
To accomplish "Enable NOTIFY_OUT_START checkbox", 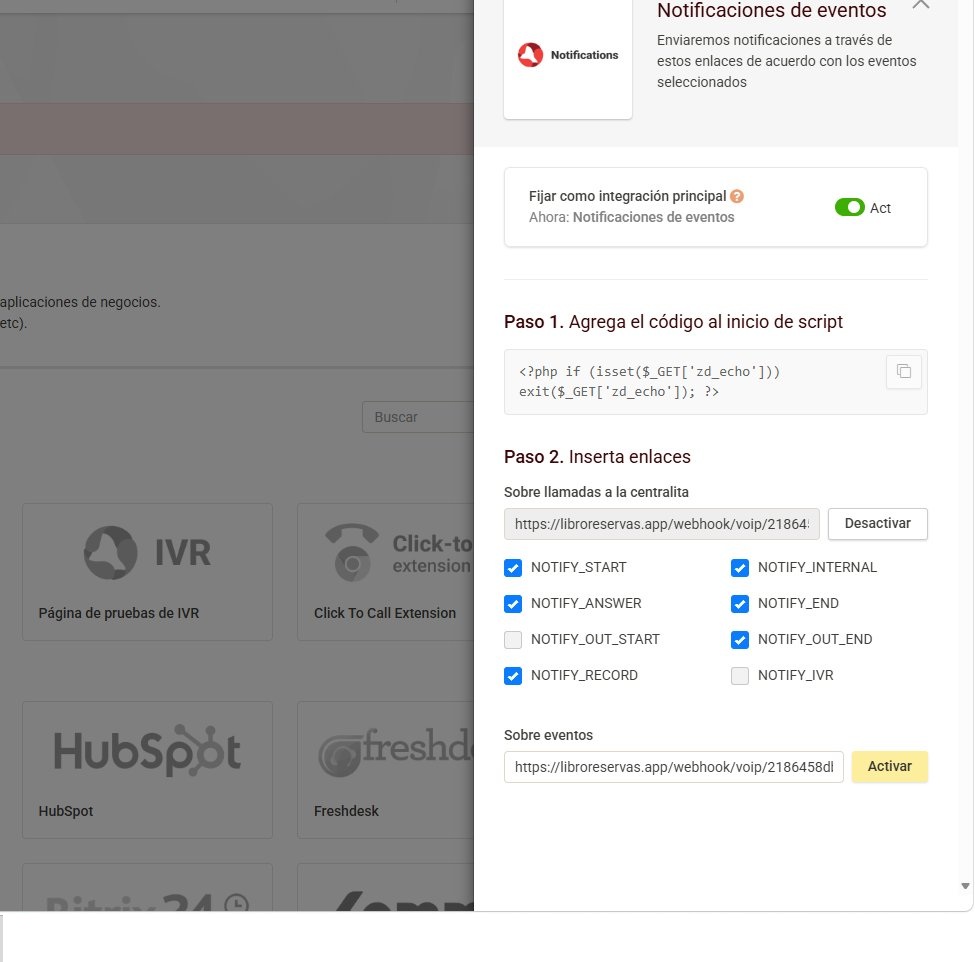I will coord(513,640).
